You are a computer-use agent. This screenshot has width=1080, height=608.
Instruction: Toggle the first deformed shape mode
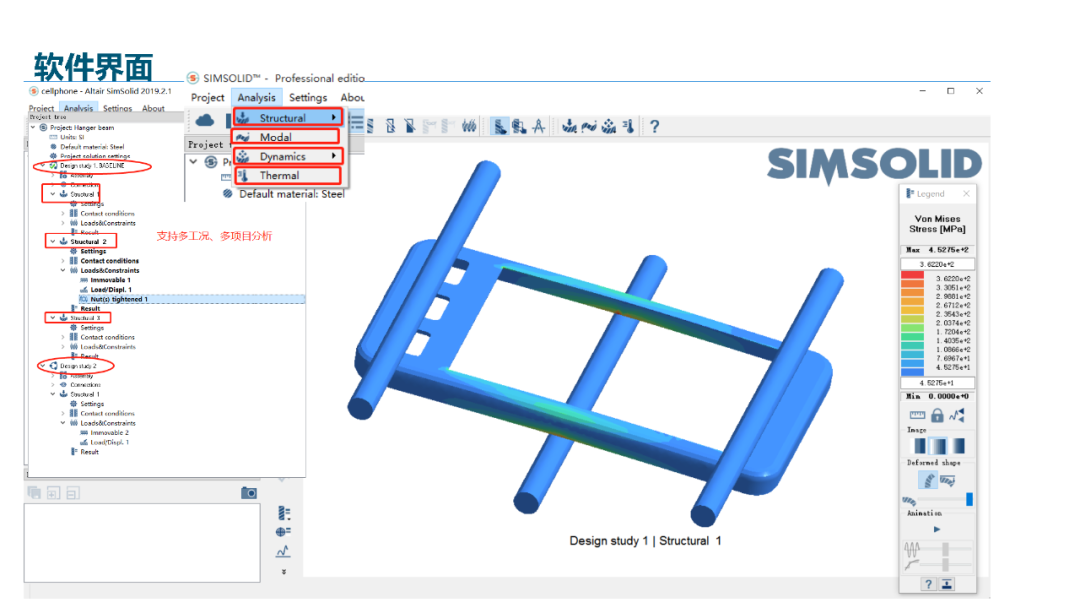click(928, 481)
